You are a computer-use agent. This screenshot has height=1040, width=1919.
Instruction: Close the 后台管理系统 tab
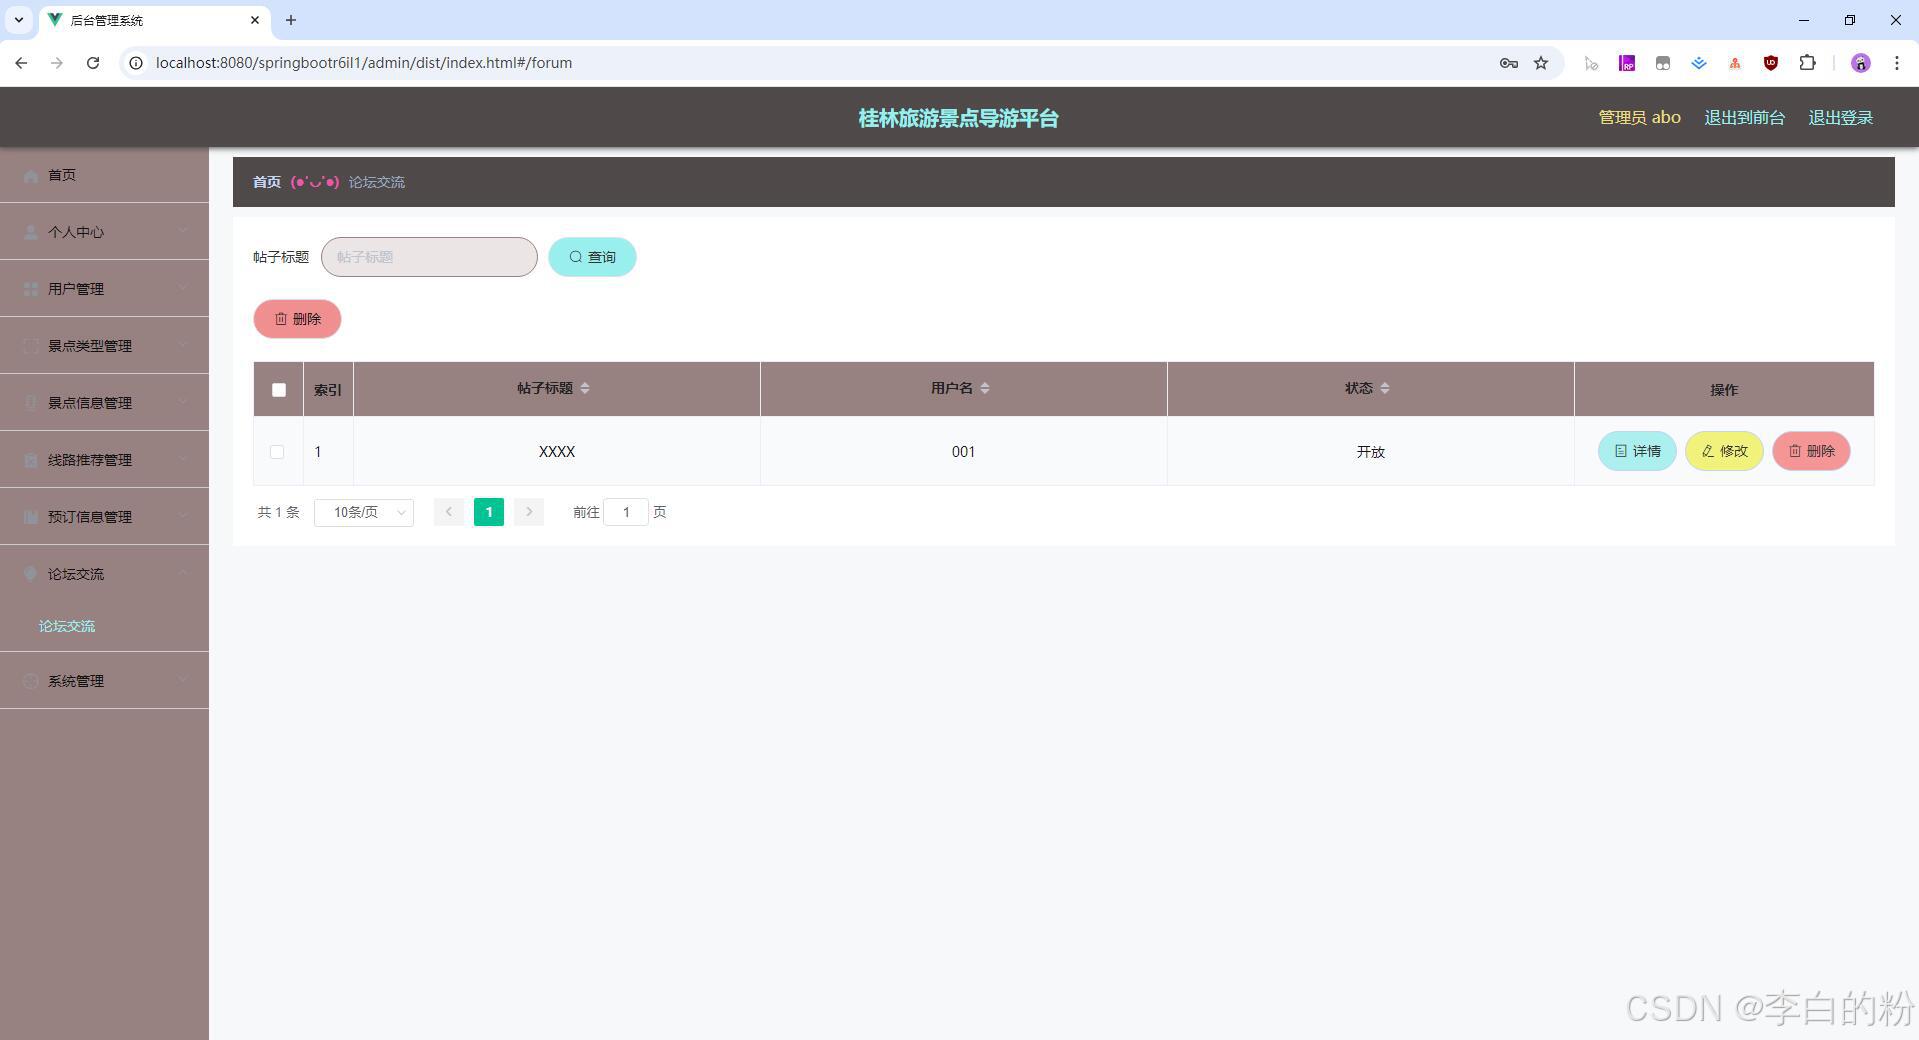(x=255, y=20)
